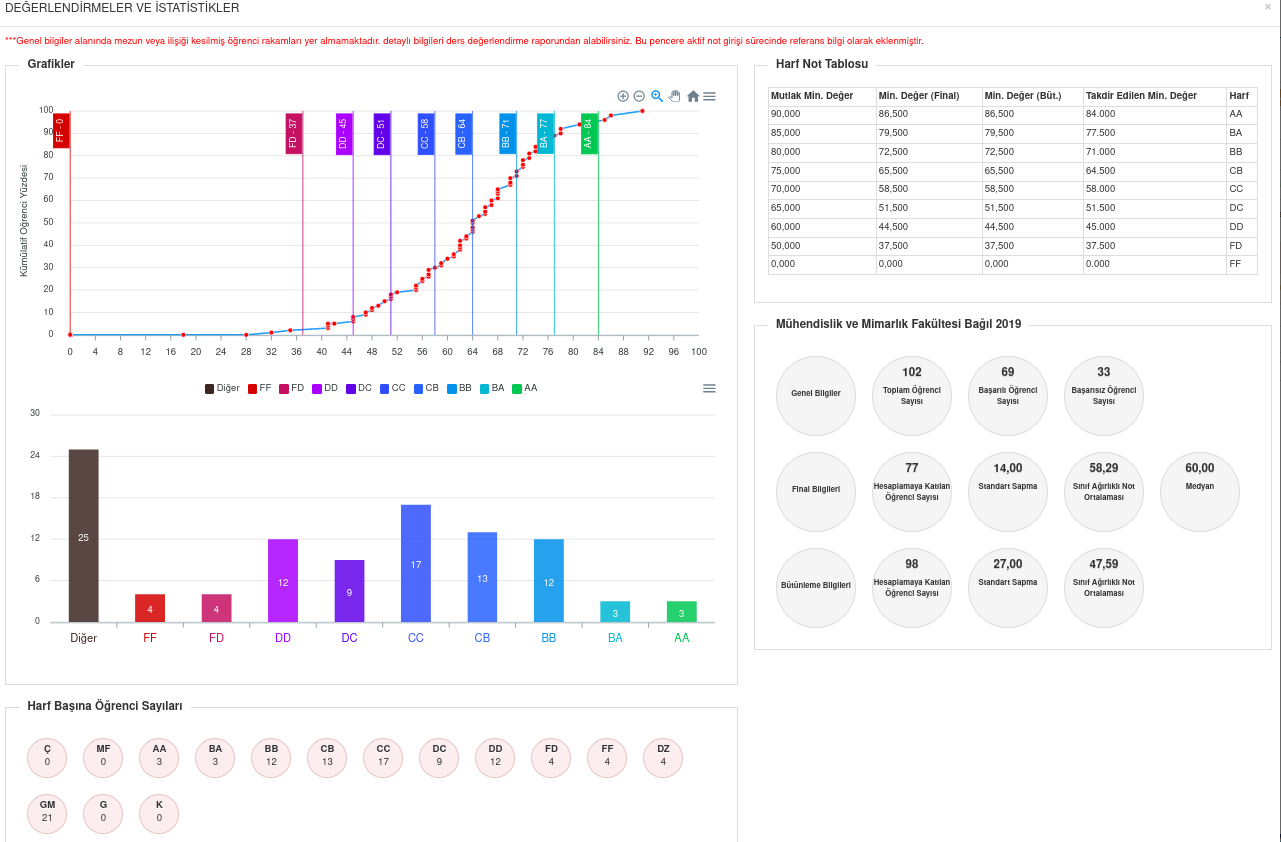Screen dimensions: 1281x842
Task: Click the red FF - 0 threshold marker
Action: click(x=60, y=130)
